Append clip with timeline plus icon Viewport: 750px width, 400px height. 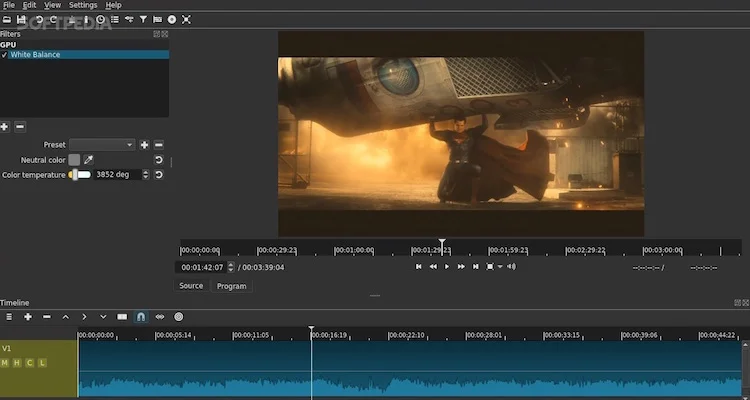[28, 317]
